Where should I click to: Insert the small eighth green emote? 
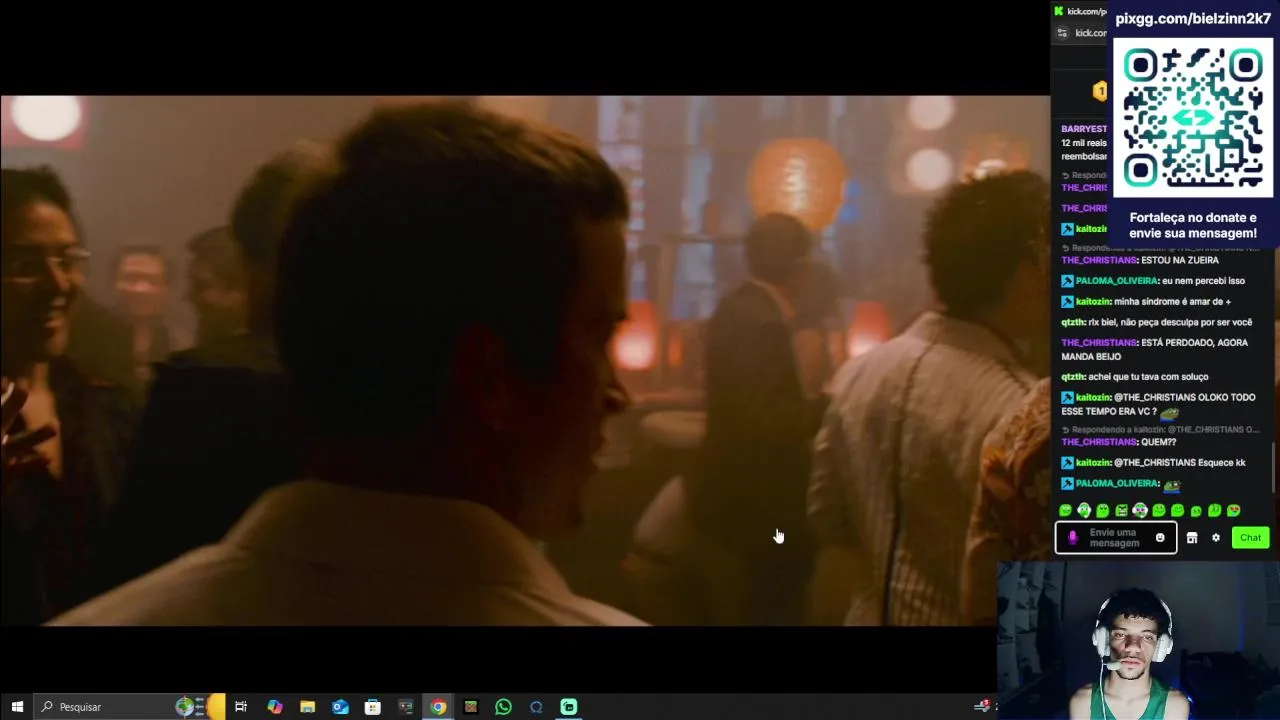(1196, 511)
